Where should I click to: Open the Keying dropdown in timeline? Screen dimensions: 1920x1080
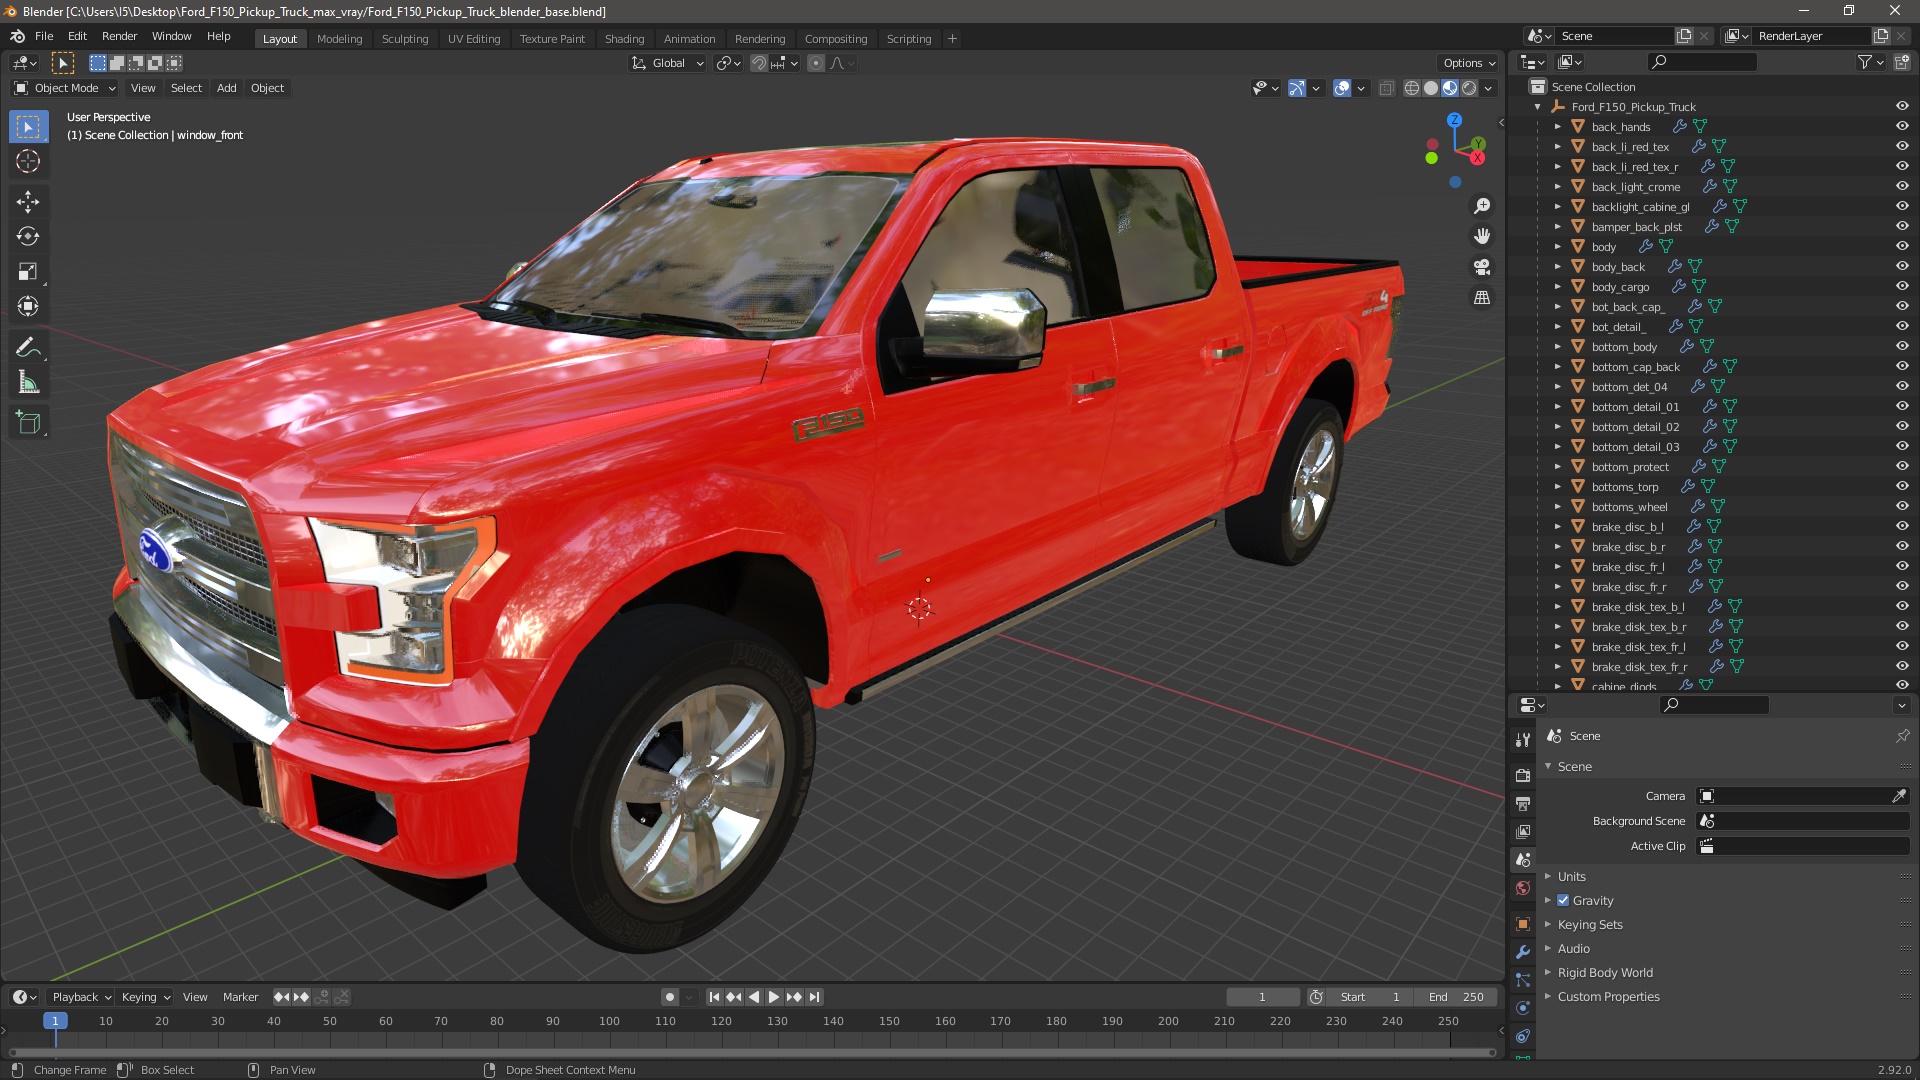click(146, 997)
